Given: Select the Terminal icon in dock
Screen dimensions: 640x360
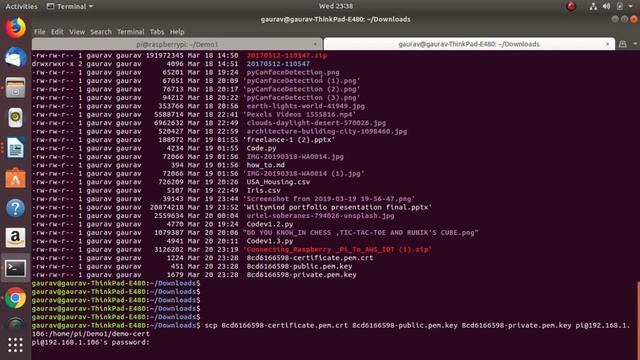Looking at the screenshot, I should (x=16, y=268).
